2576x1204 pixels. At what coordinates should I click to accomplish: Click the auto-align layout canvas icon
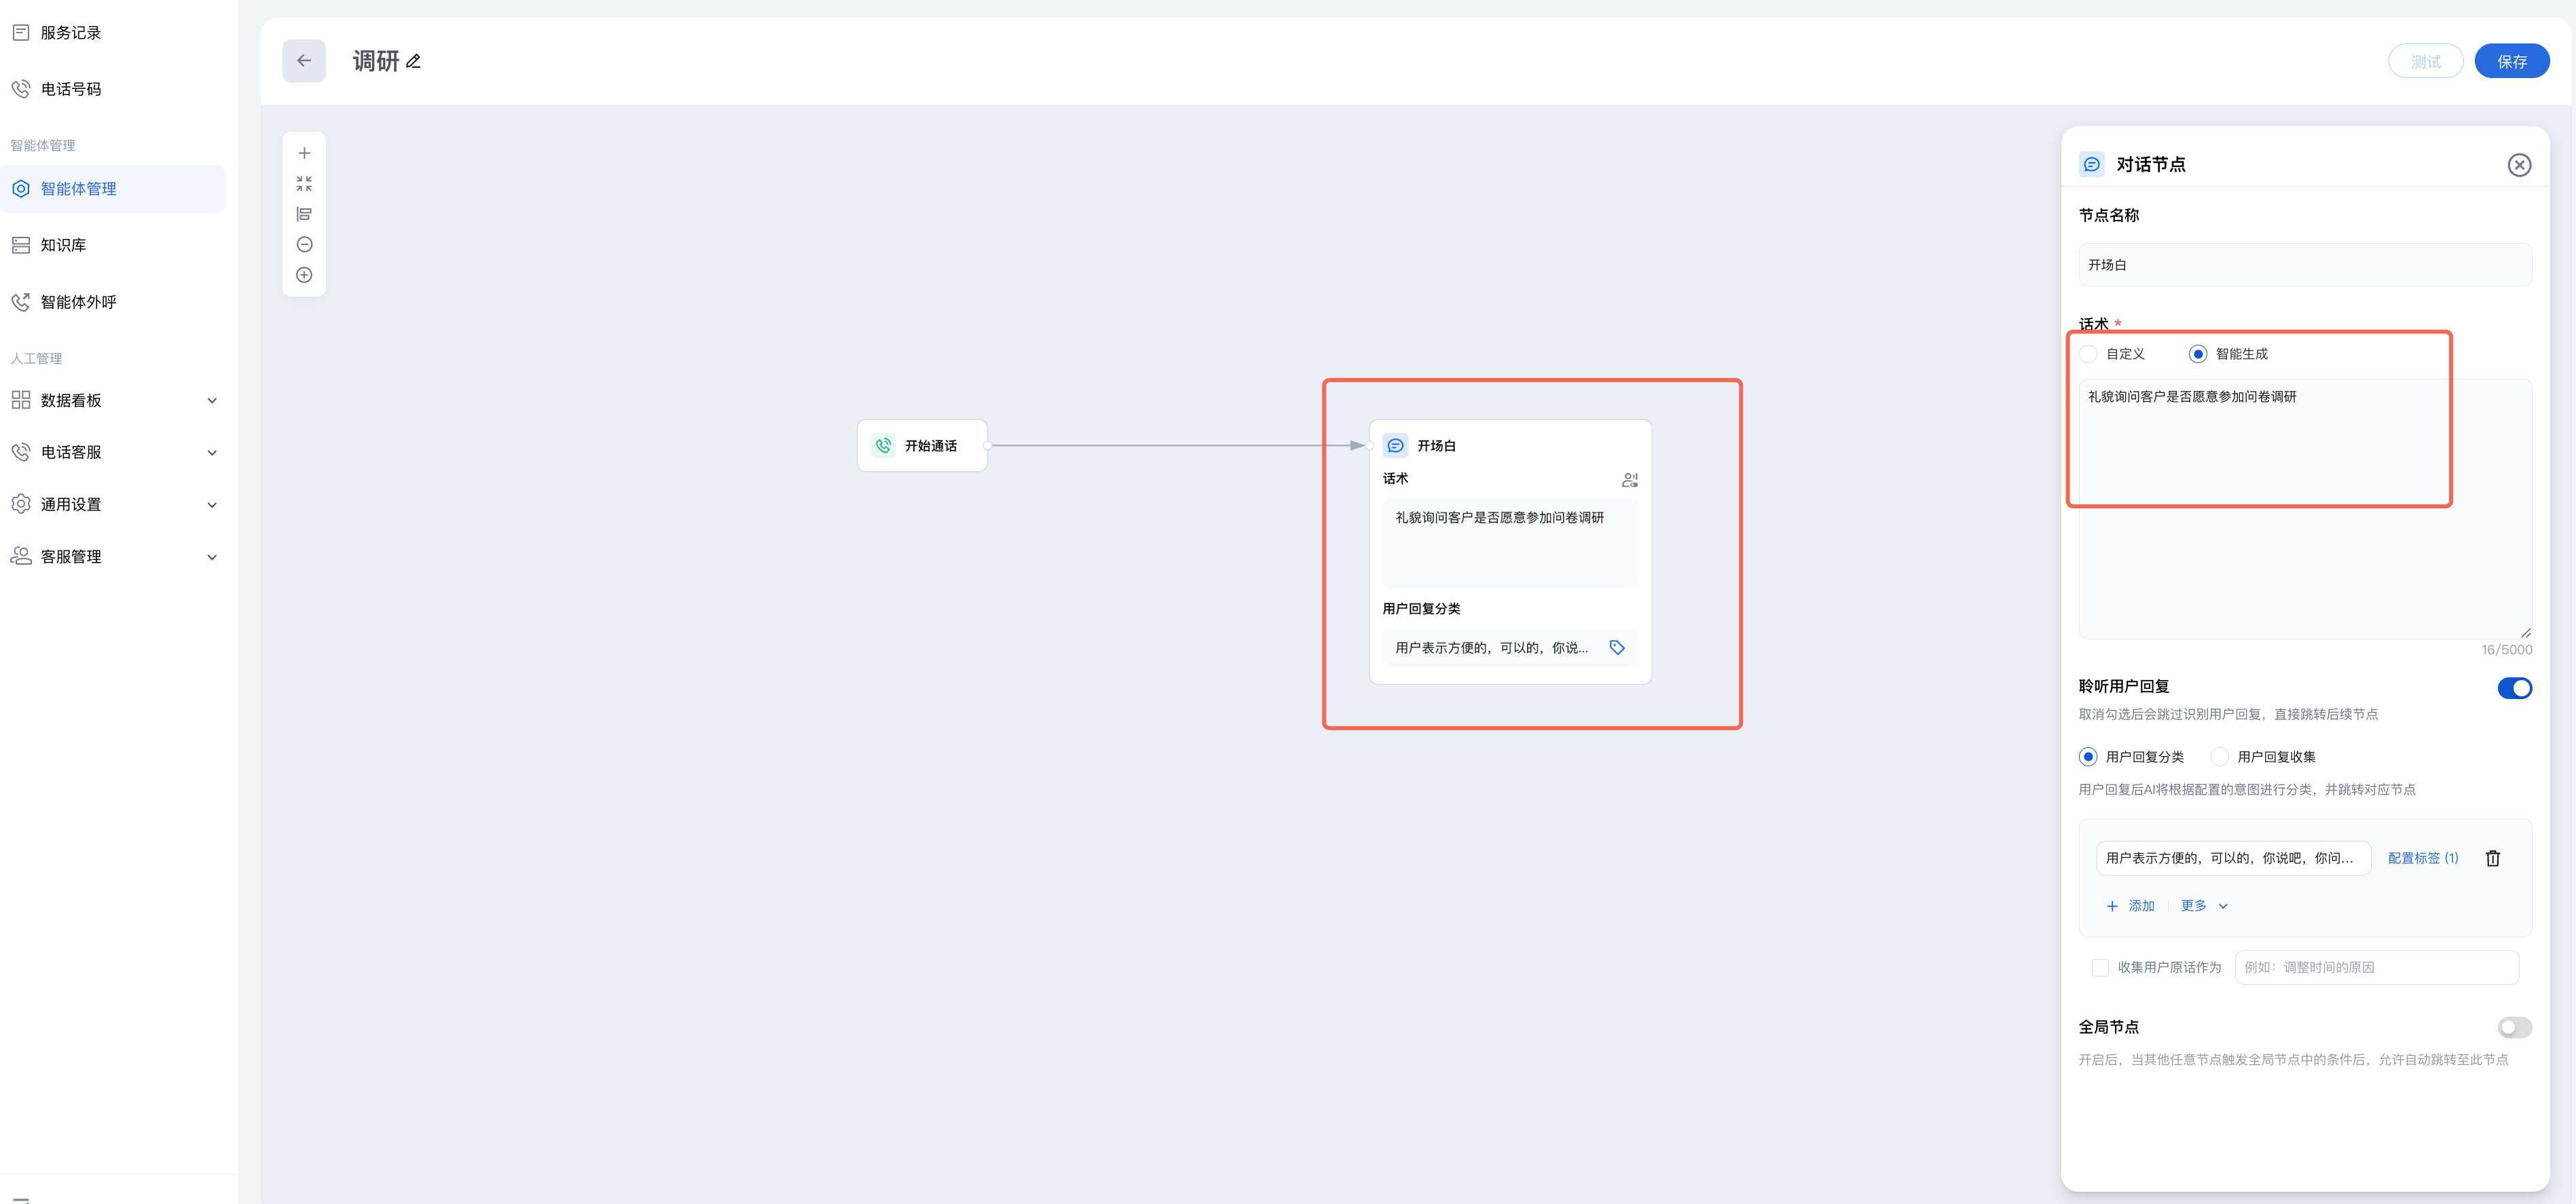[304, 214]
